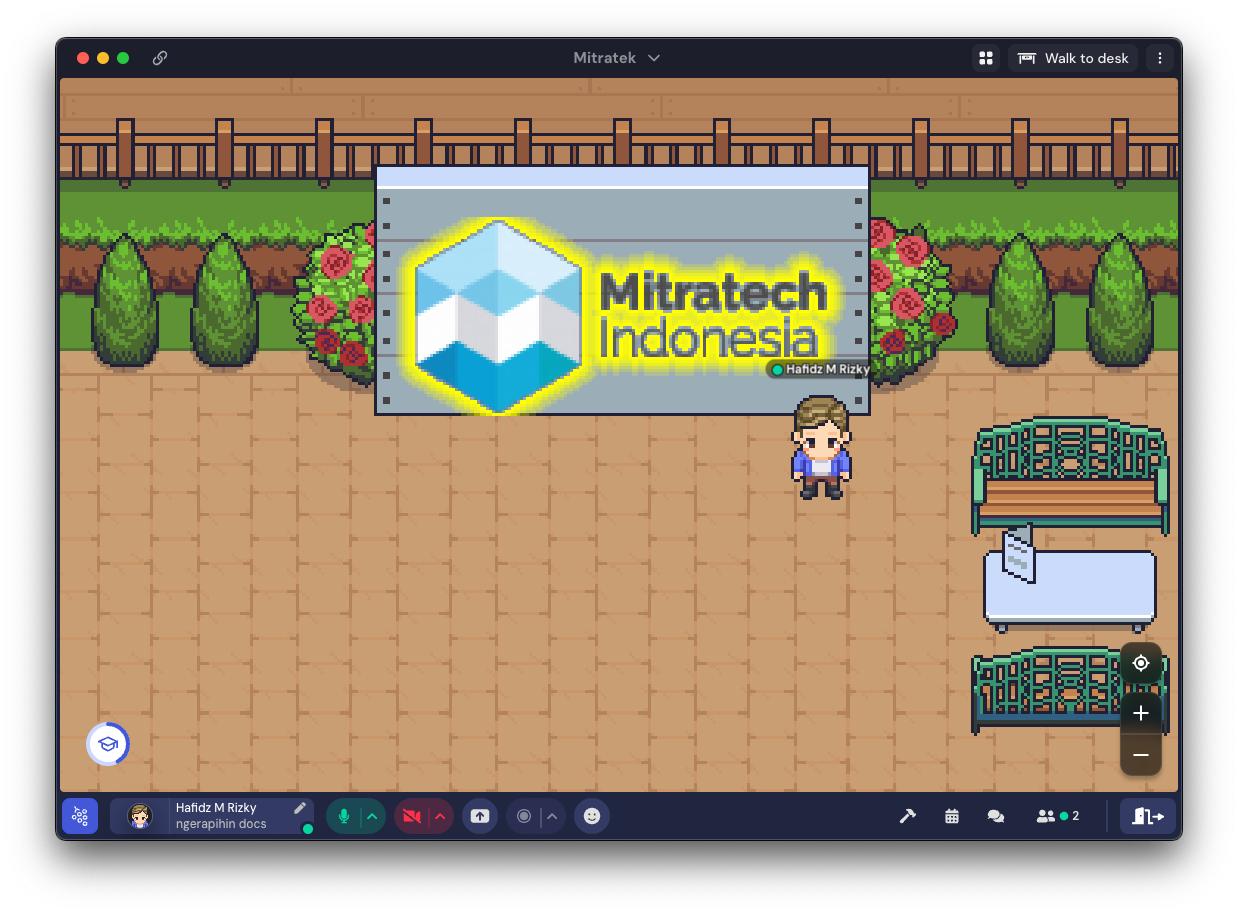Viewport: 1238px width, 914px height.
Task: Zoom out of the map
Action: pos(1141,755)
